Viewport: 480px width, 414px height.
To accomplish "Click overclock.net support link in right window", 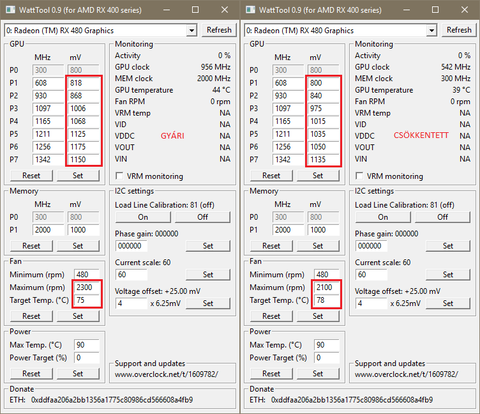I will [x=406, y=374].
